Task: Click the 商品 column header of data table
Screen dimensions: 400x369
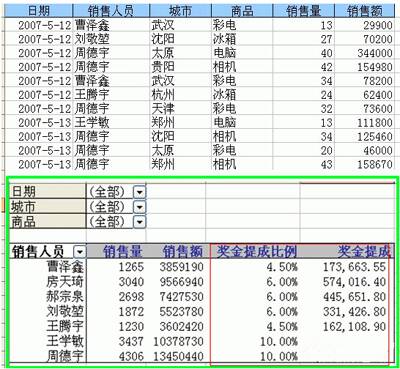Action: [x=242, y=11]
